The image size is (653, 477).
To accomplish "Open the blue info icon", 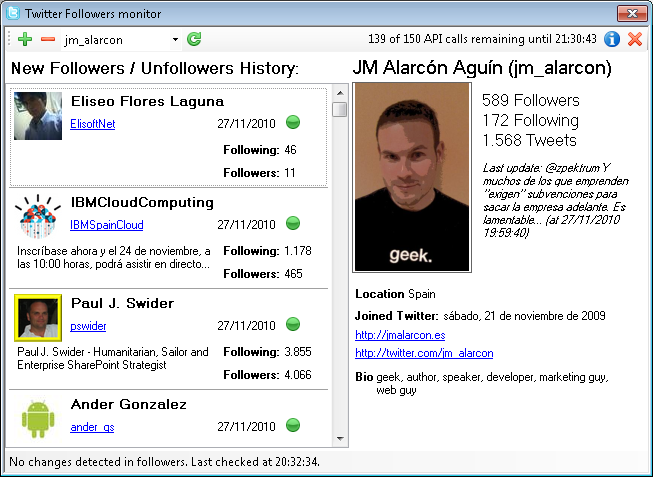I will [612, 39].
